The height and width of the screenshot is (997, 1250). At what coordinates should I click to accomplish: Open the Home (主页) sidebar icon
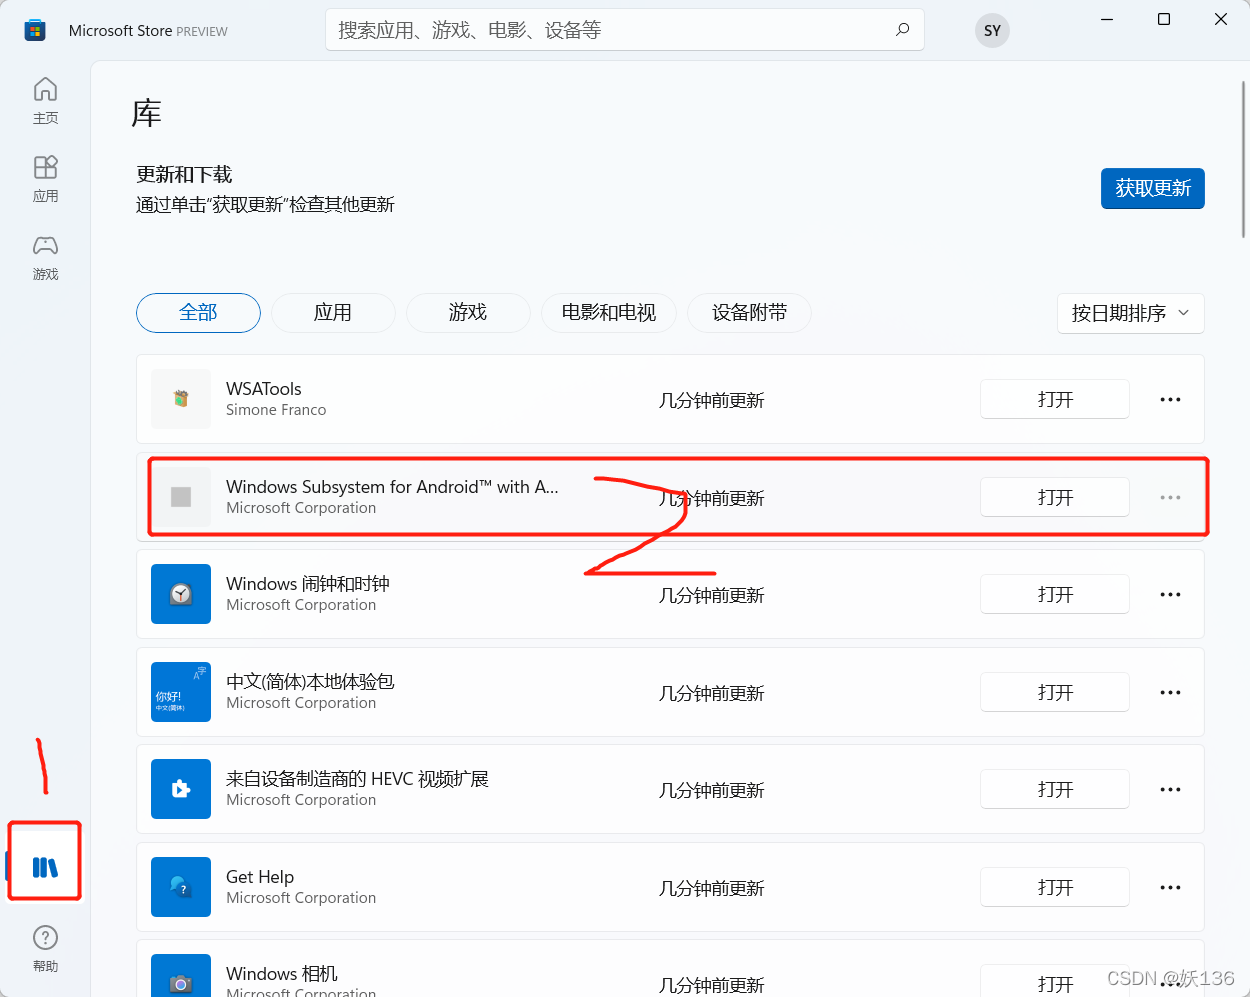(45, 100)
